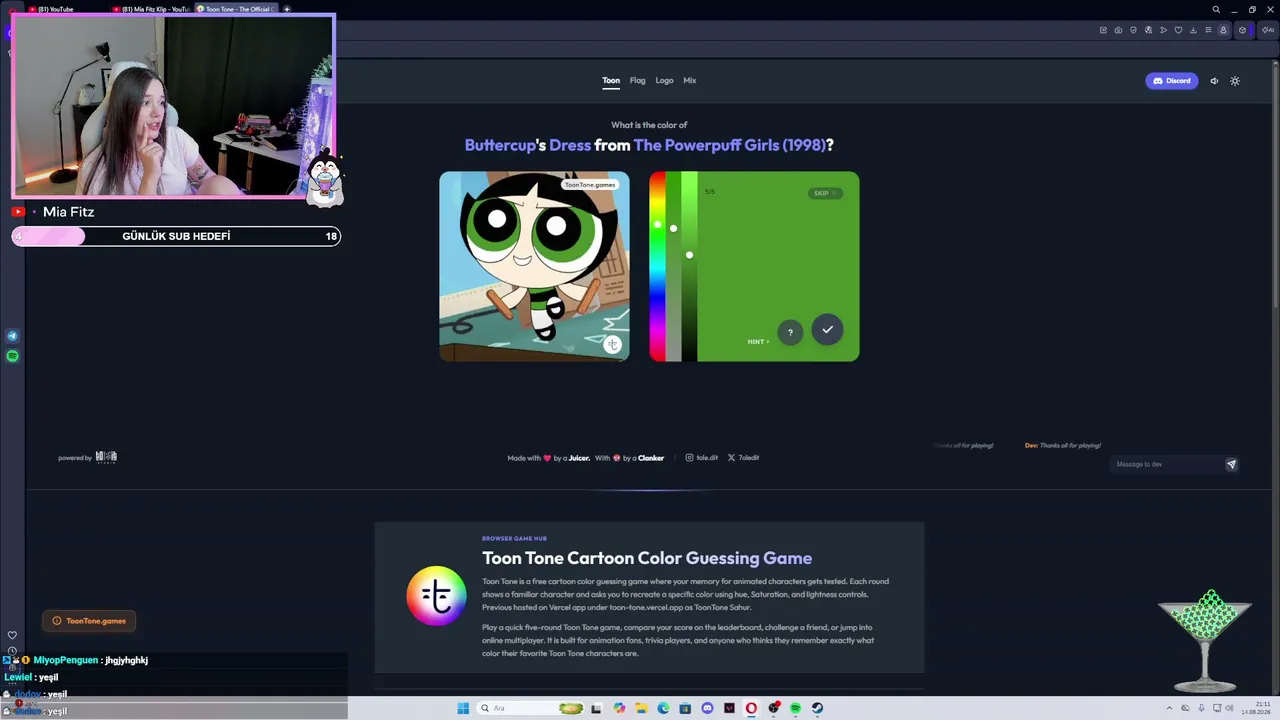1280x720 pixels.
Task: Click the round logo button on Buttercup image
Action: pyautogui.click(x=612, y=344)
